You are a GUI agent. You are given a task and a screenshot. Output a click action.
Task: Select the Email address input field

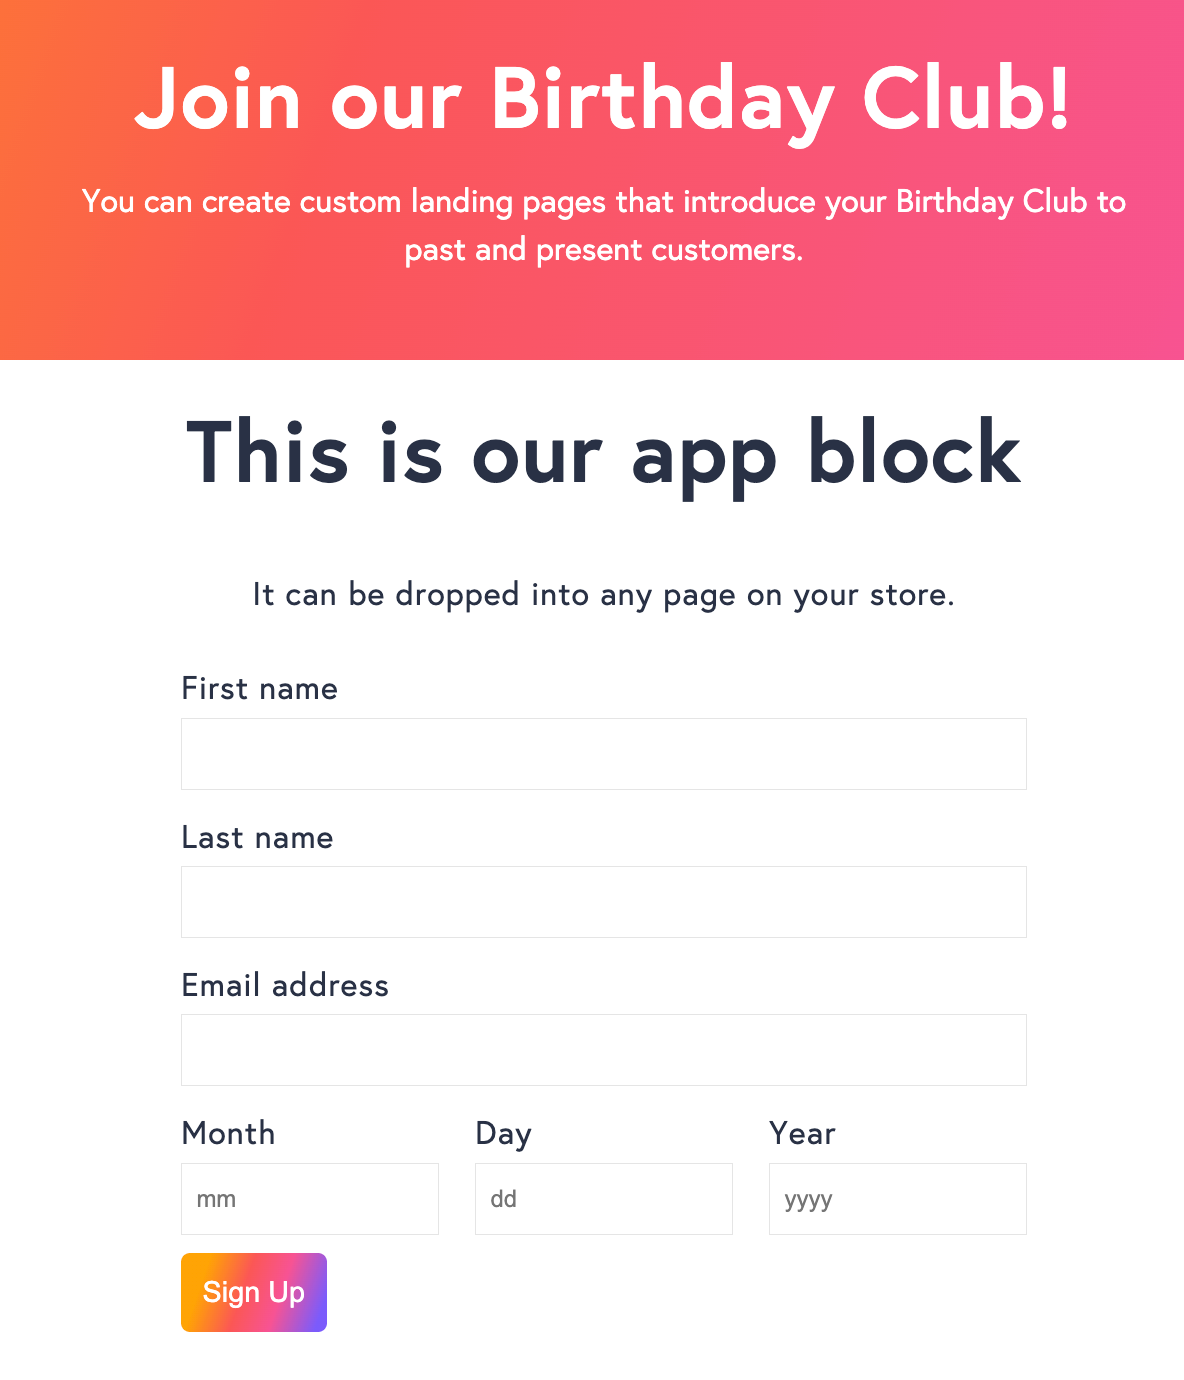point(603,1050)
